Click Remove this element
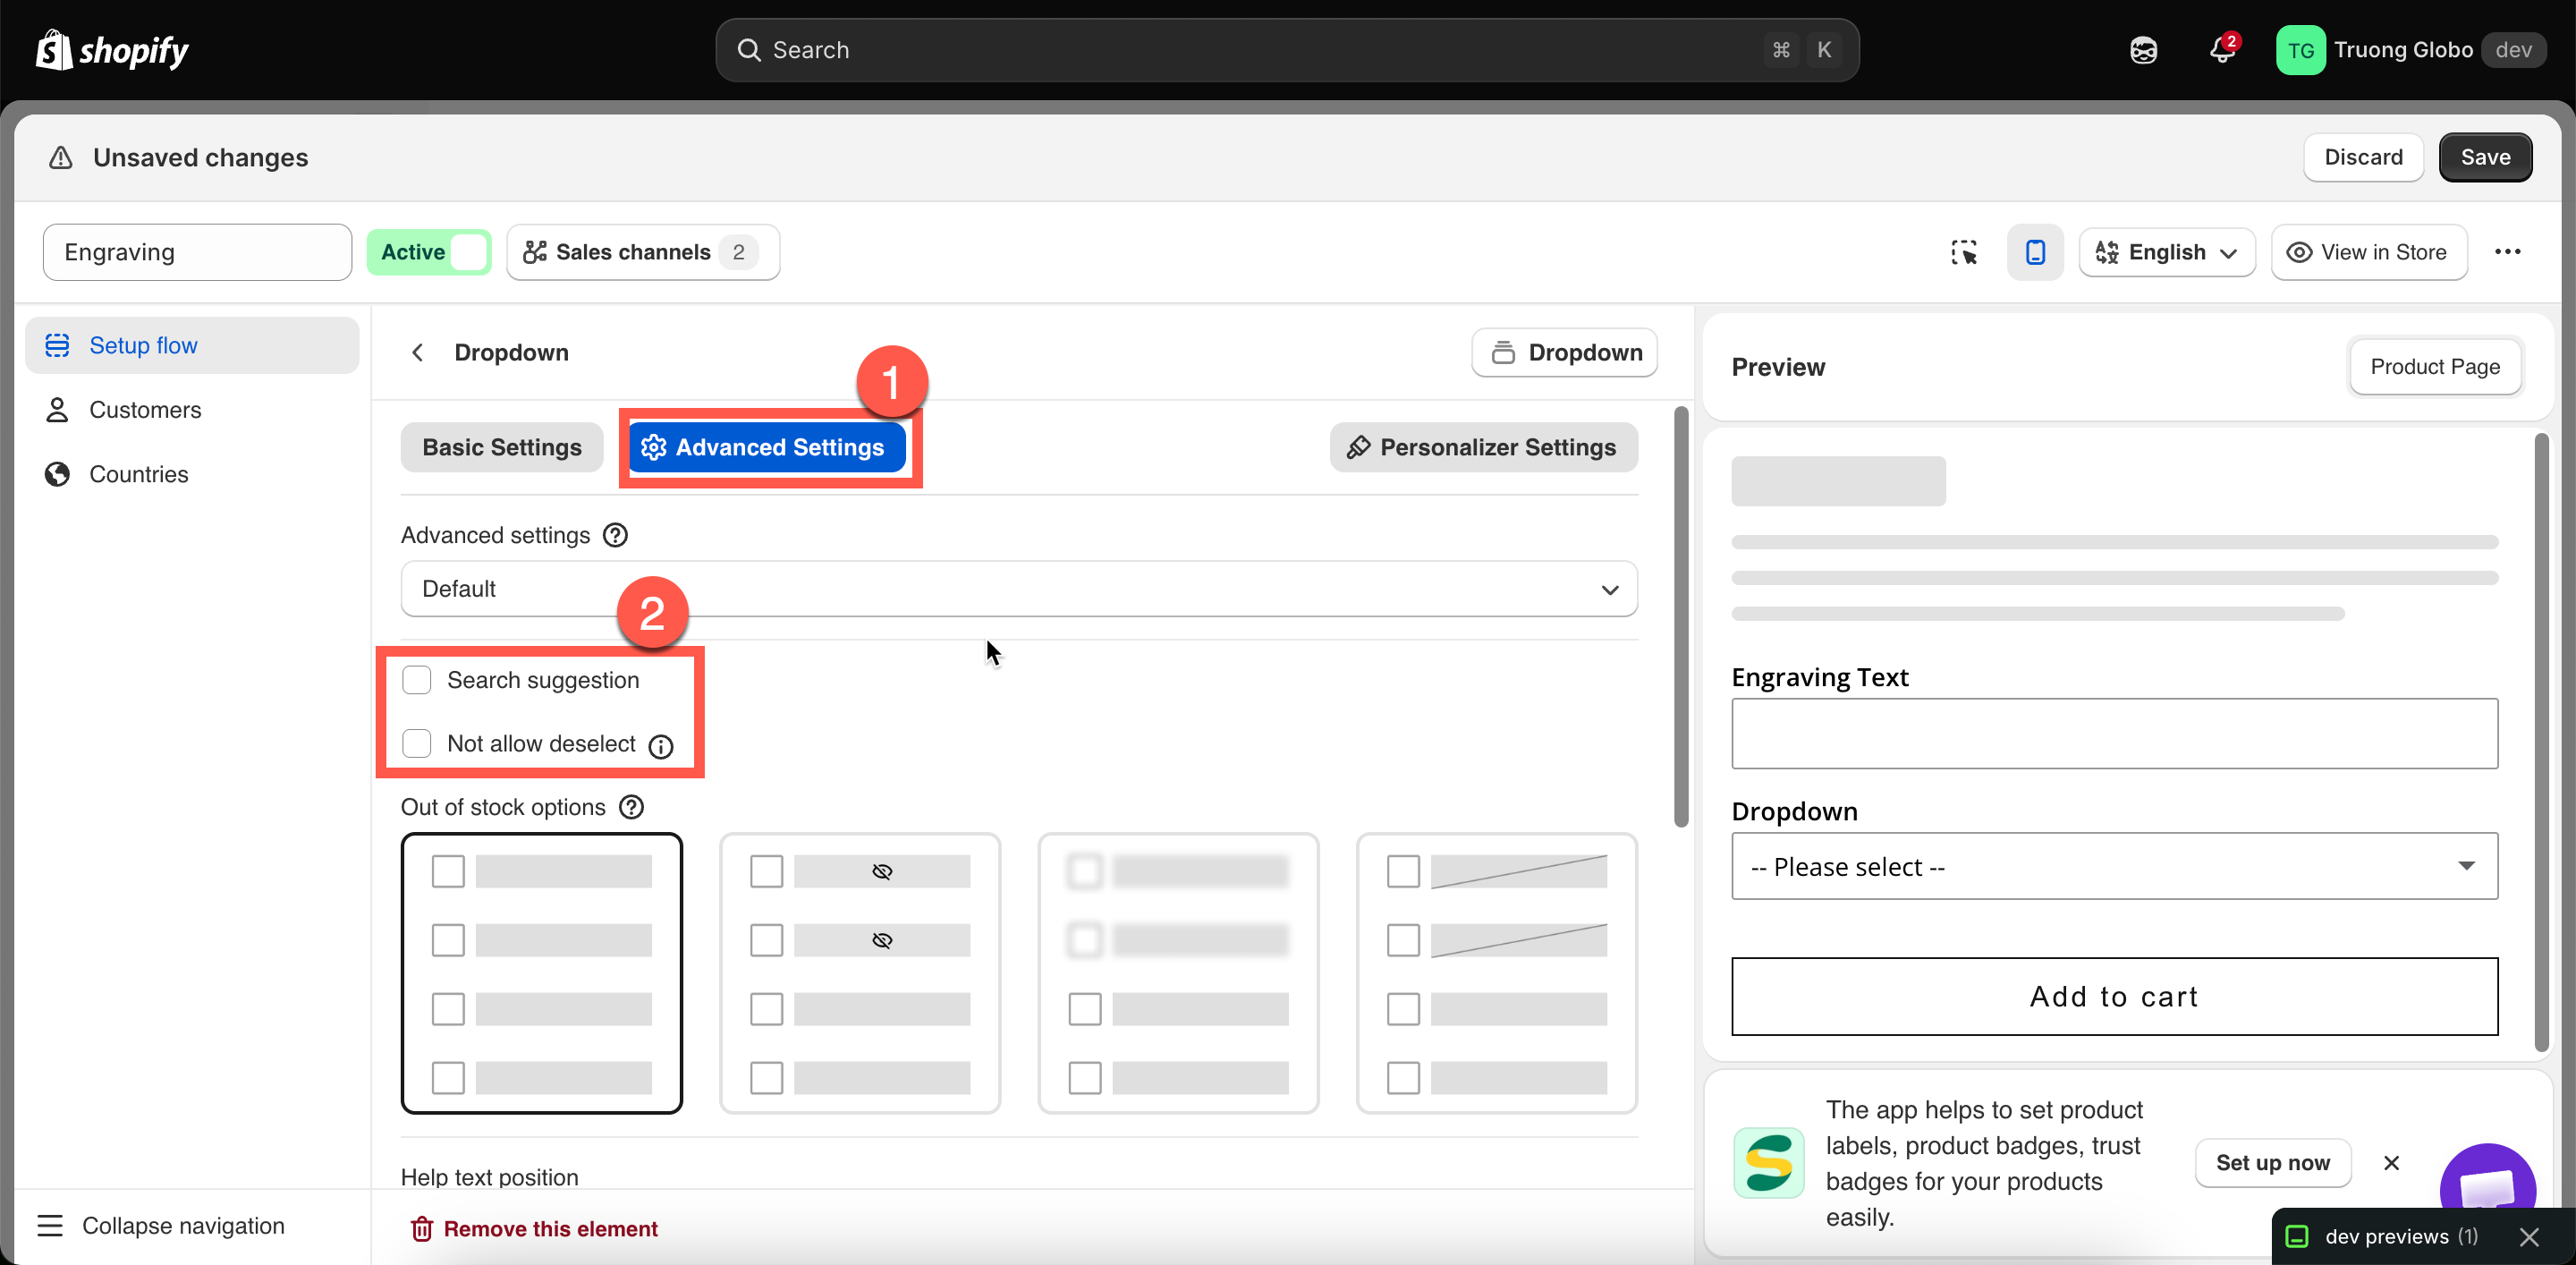2576x1265 pixels. 534,1229
